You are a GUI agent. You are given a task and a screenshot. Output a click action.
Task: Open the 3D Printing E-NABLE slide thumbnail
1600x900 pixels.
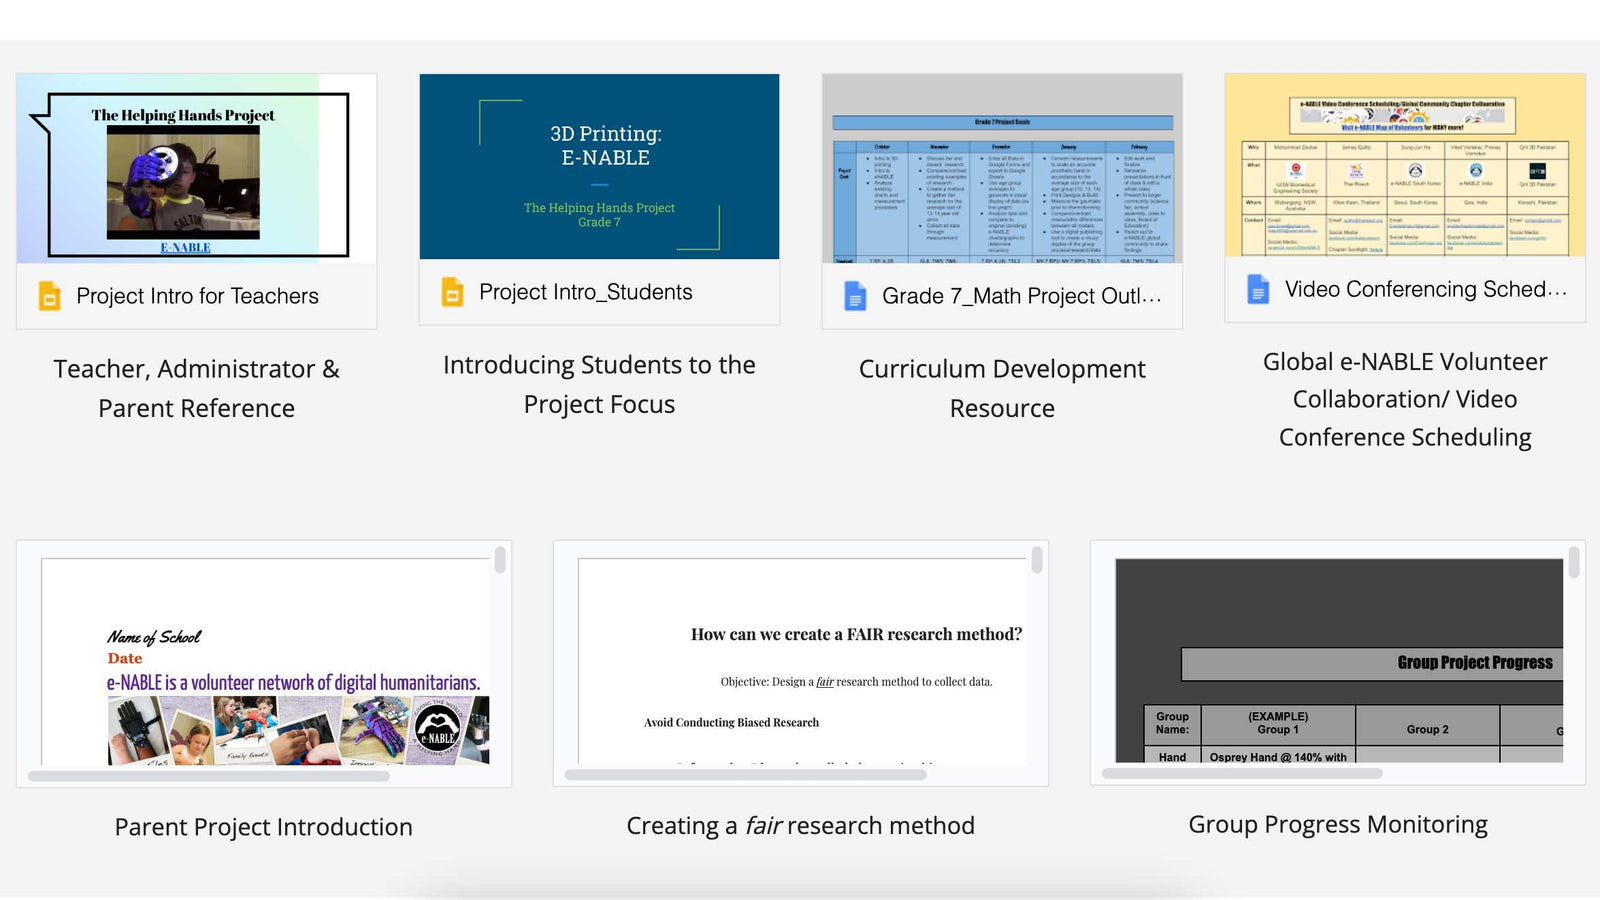click(599, 166)
